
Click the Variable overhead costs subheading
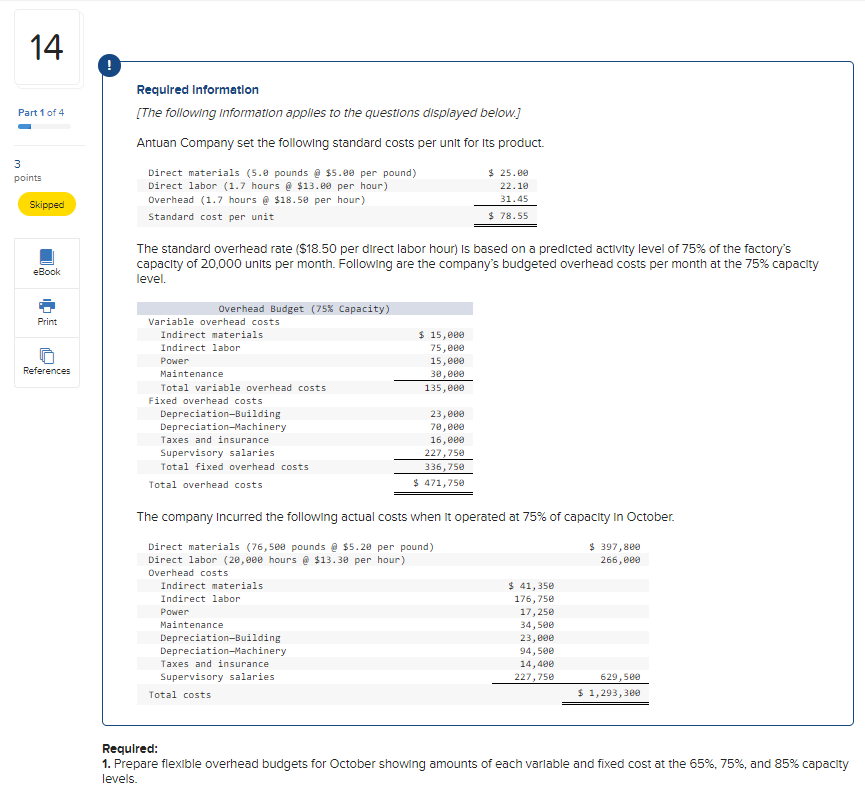[214, 322]
